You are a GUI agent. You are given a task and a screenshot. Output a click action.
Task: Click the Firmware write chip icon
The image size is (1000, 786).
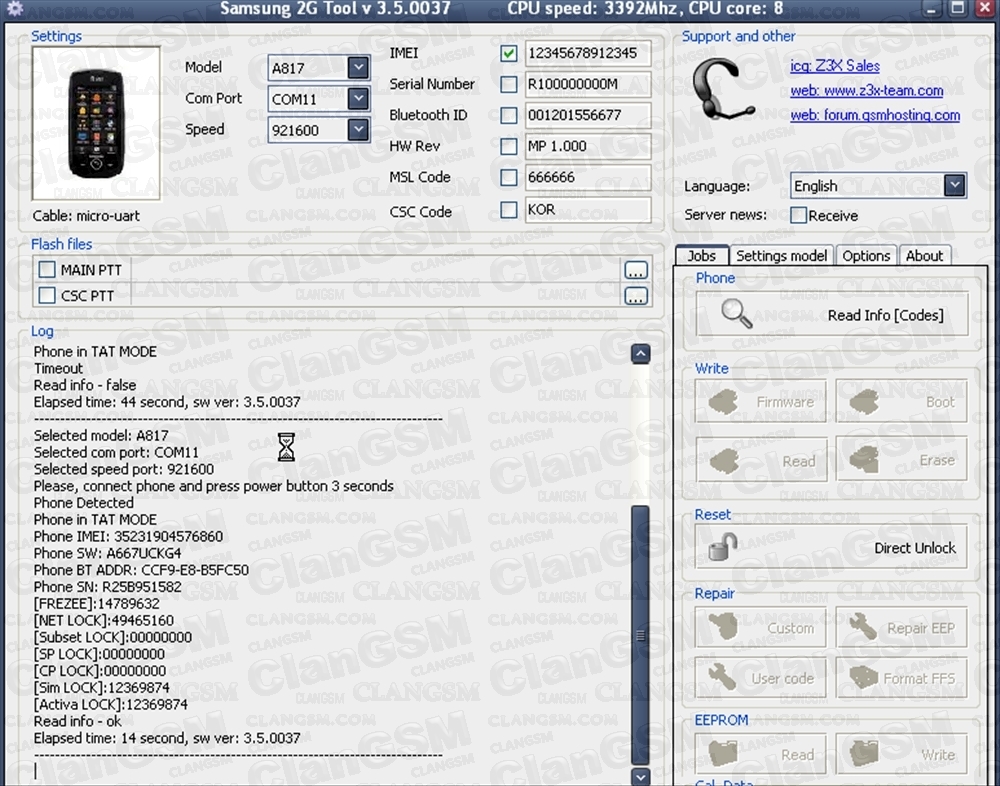723,402
